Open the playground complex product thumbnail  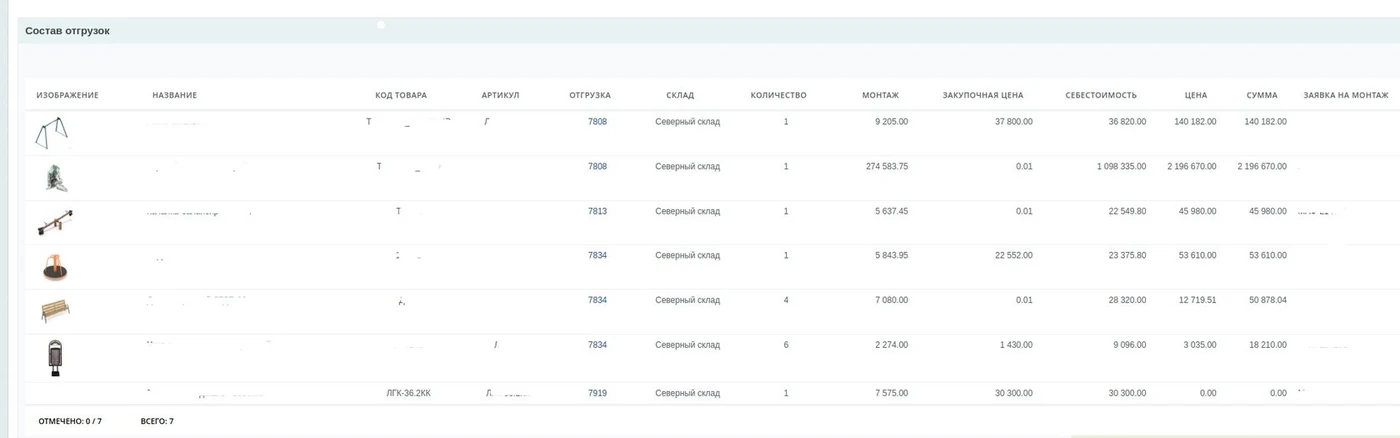point(56,178)
